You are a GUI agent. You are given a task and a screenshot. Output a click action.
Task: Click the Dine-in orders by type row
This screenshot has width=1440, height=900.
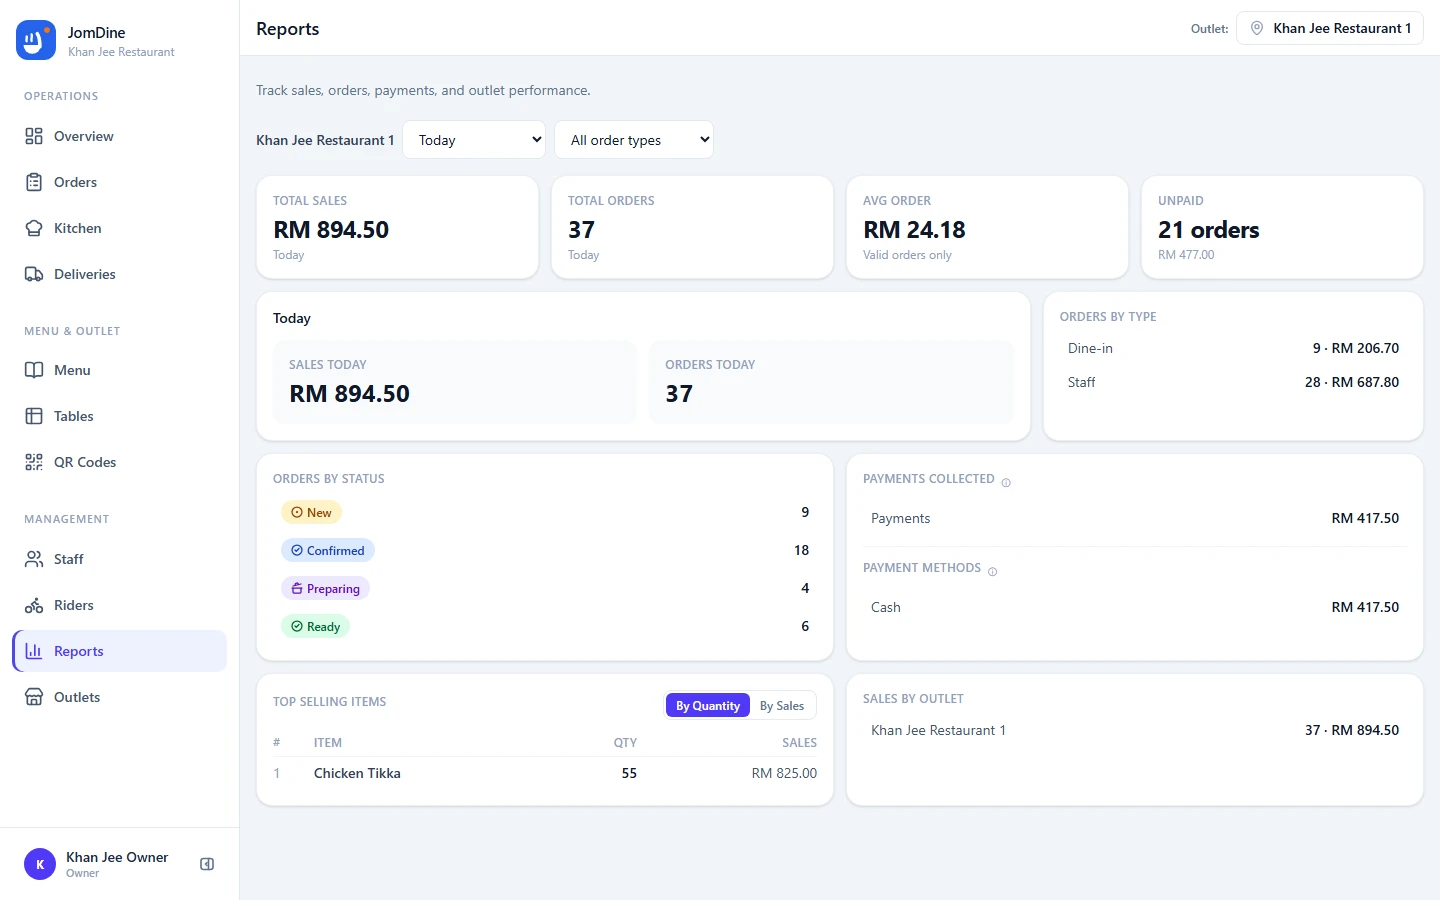(x=1233, y=348)
